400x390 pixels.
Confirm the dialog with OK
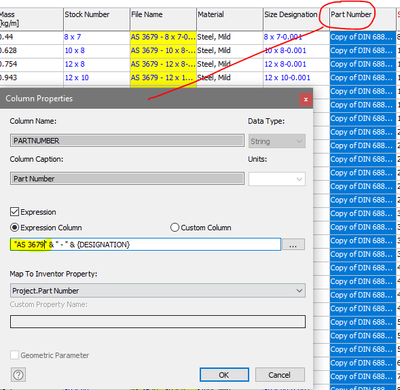click(x=224, y=375)
